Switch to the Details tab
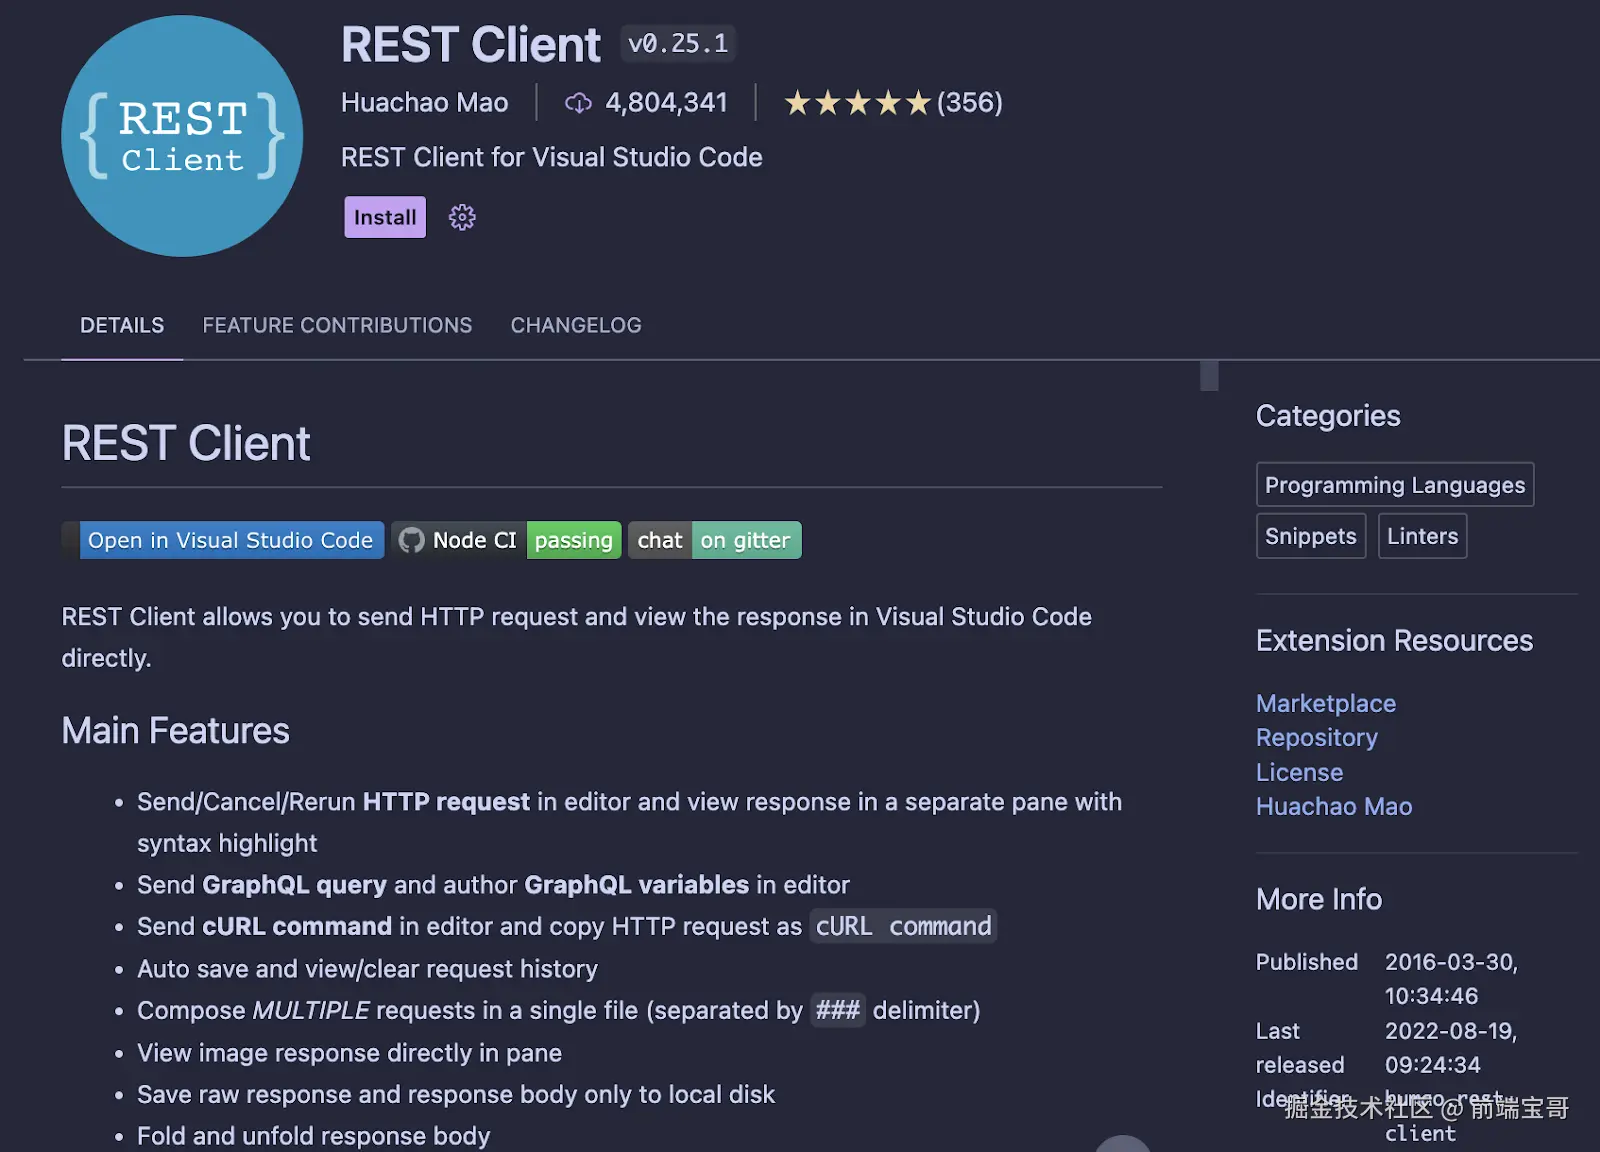The image size is (1600, 1152). 122,325
